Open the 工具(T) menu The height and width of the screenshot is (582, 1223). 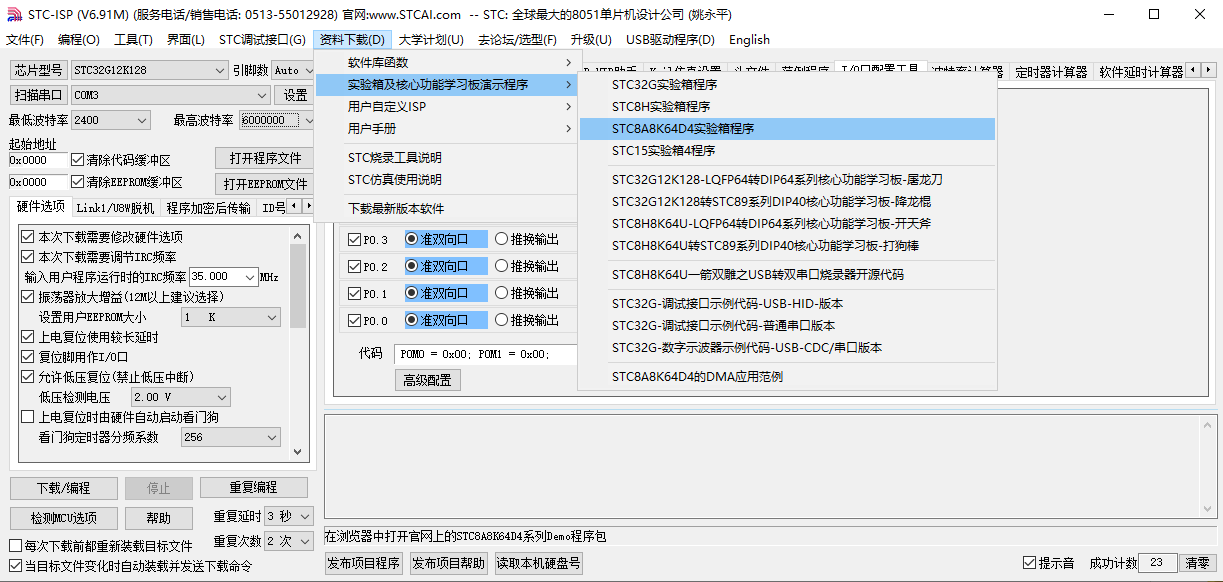pos(133,40)
